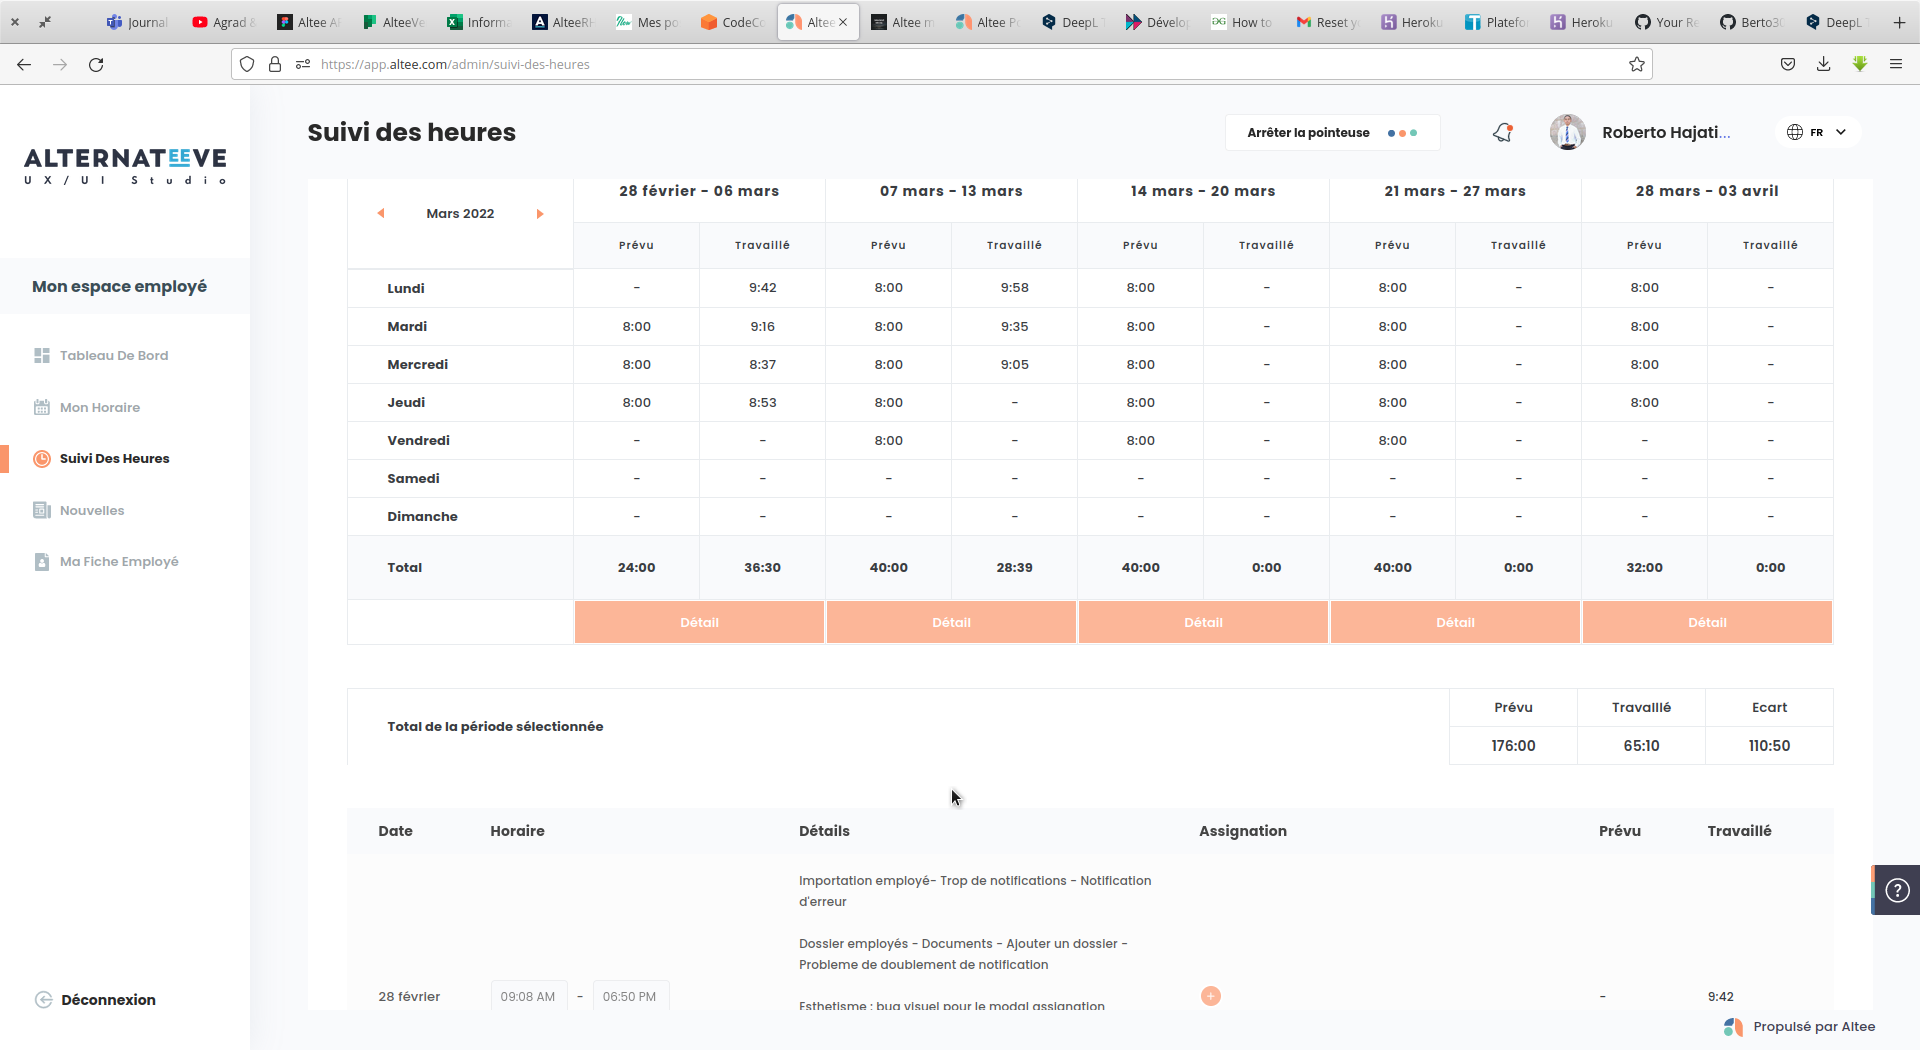Click browser back arrow
This screenshot has width=1920, height=1050.
pyautogui.click(x=24, y=64)
